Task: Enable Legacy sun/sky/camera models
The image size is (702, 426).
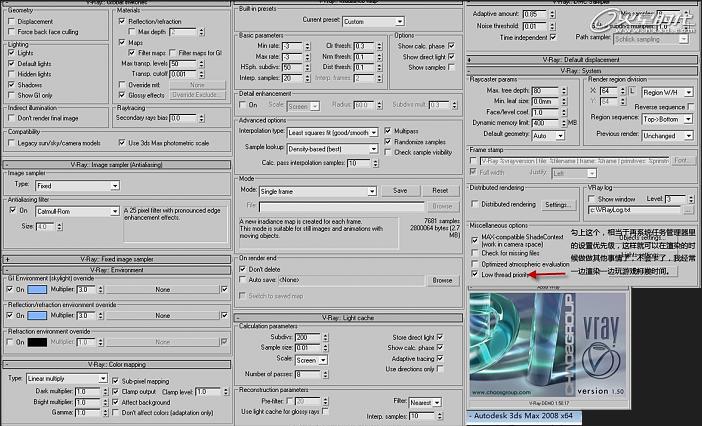Action: click(x=12, y=143)
